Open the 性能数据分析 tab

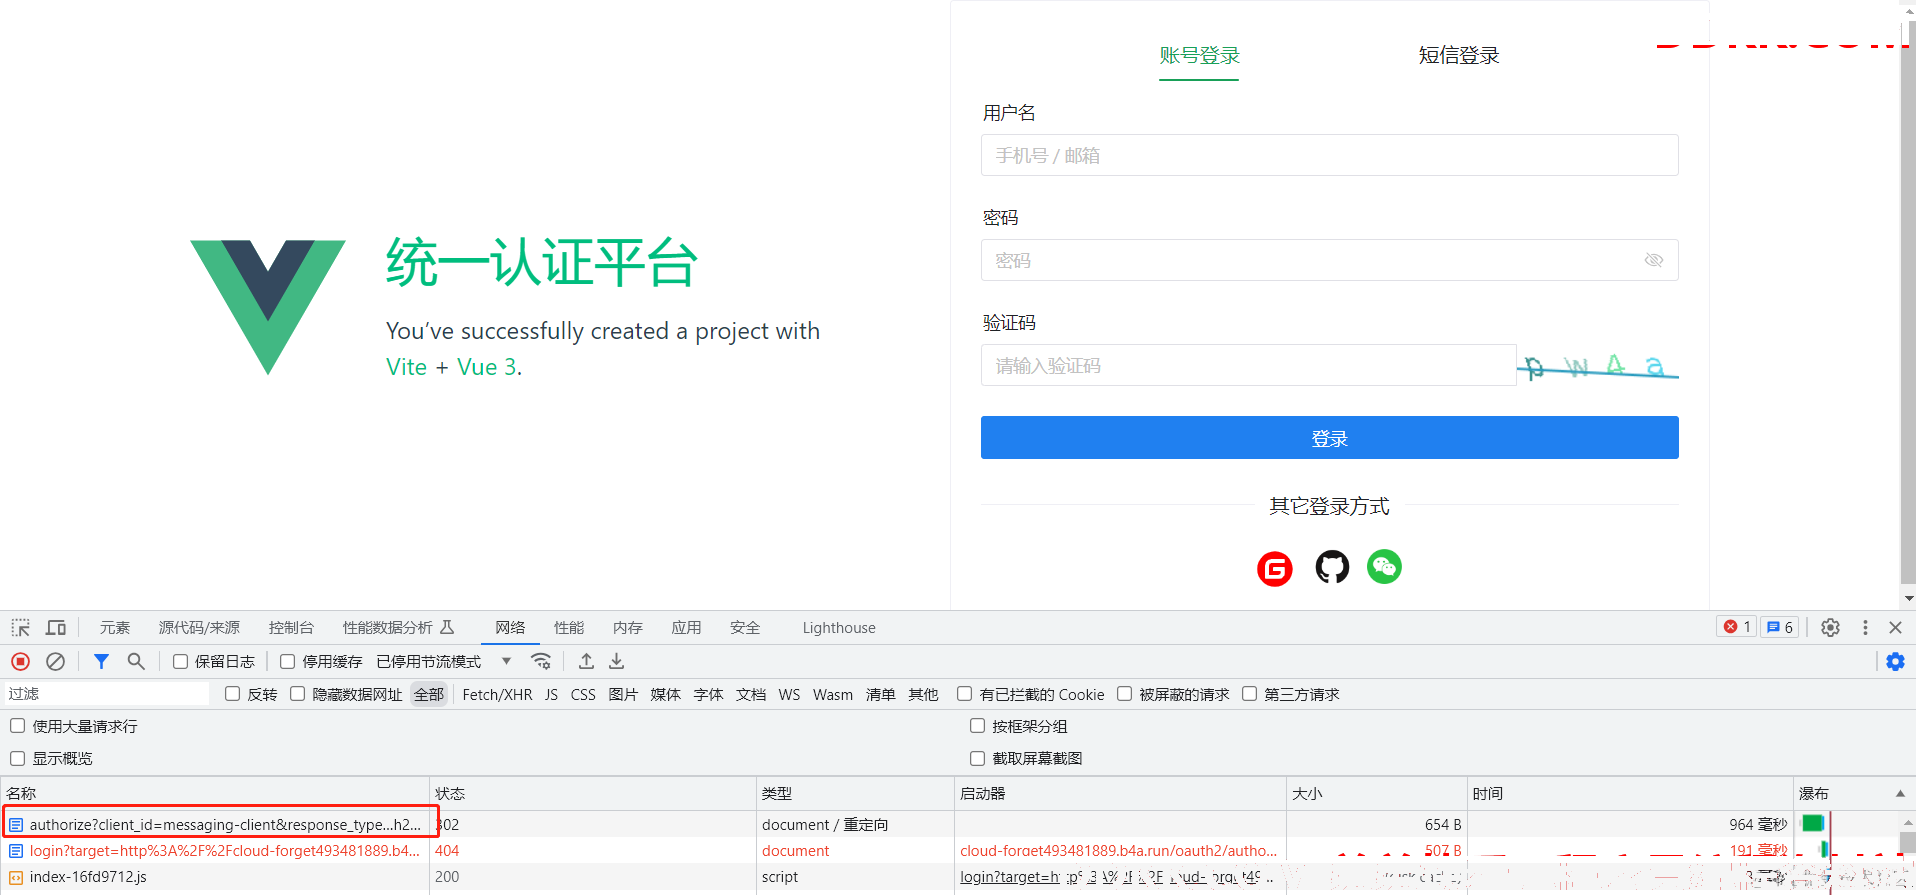click(398, 628)
